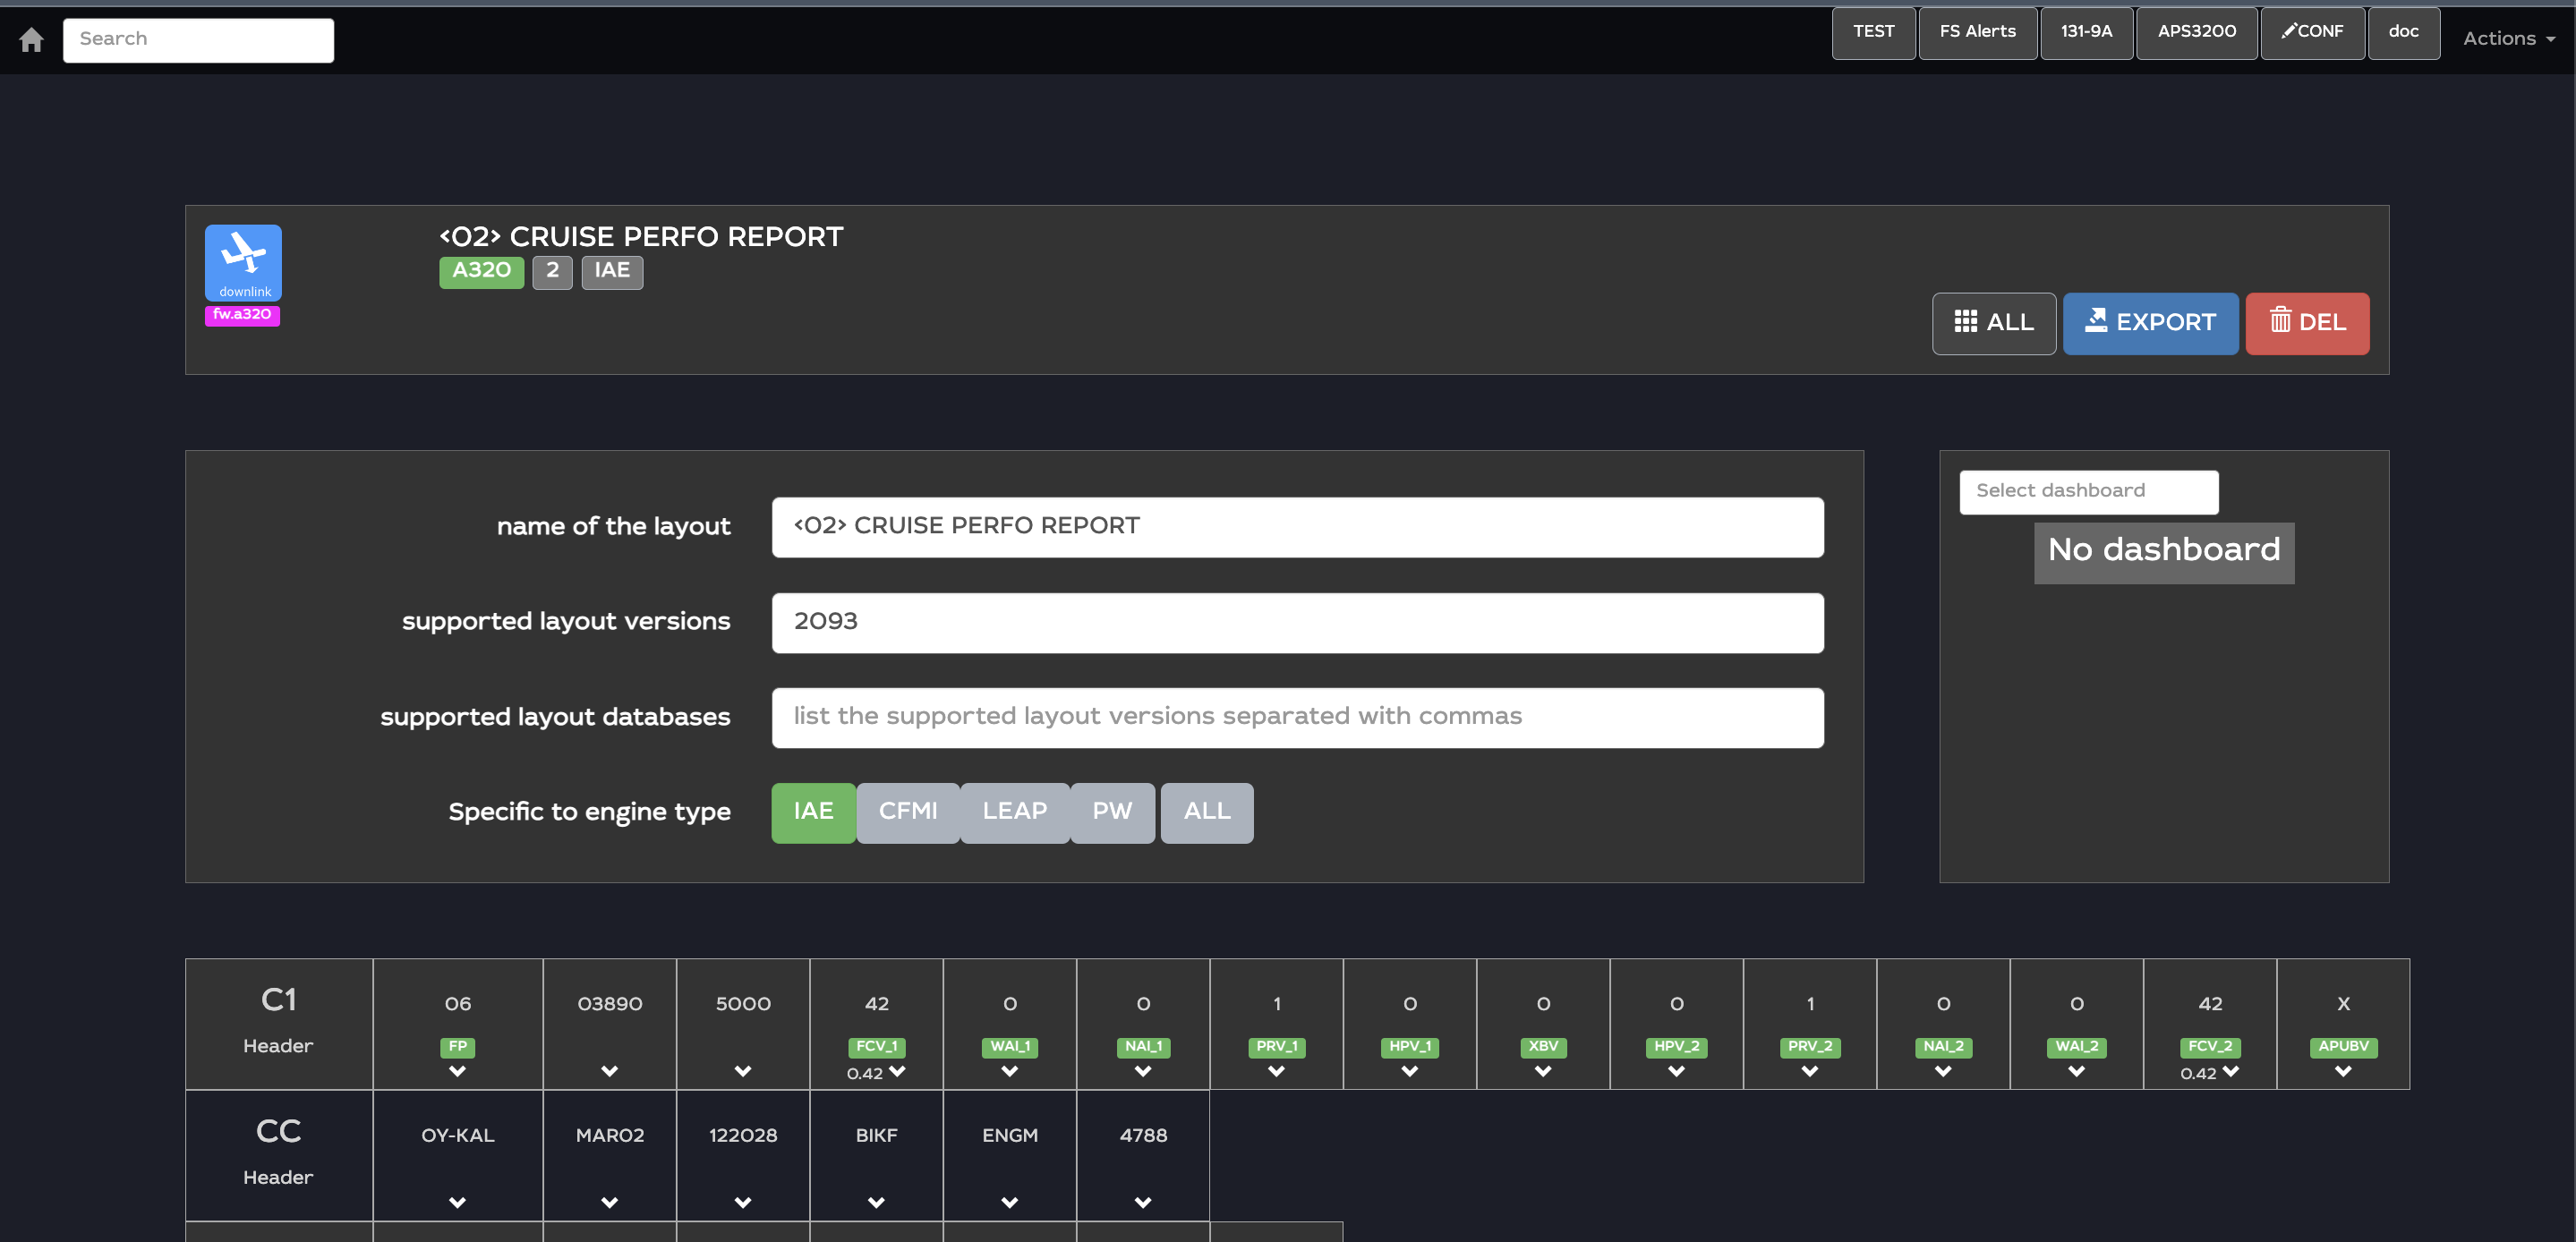
Task: Expand the OY-KAL cell chevron
Action: (x=457, y=1203)
